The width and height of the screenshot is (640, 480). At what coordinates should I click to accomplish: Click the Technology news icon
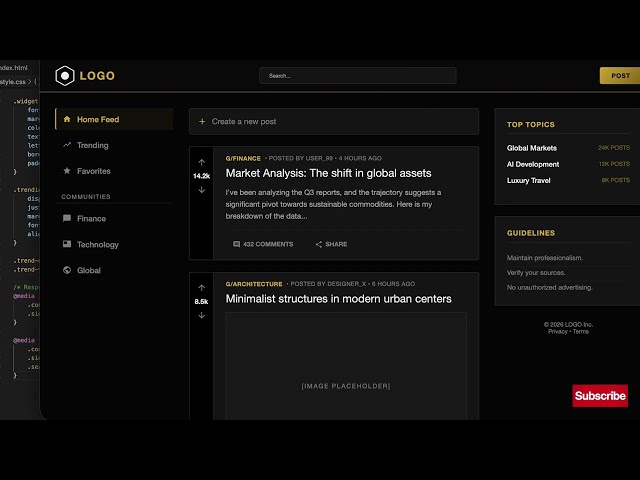67,244
